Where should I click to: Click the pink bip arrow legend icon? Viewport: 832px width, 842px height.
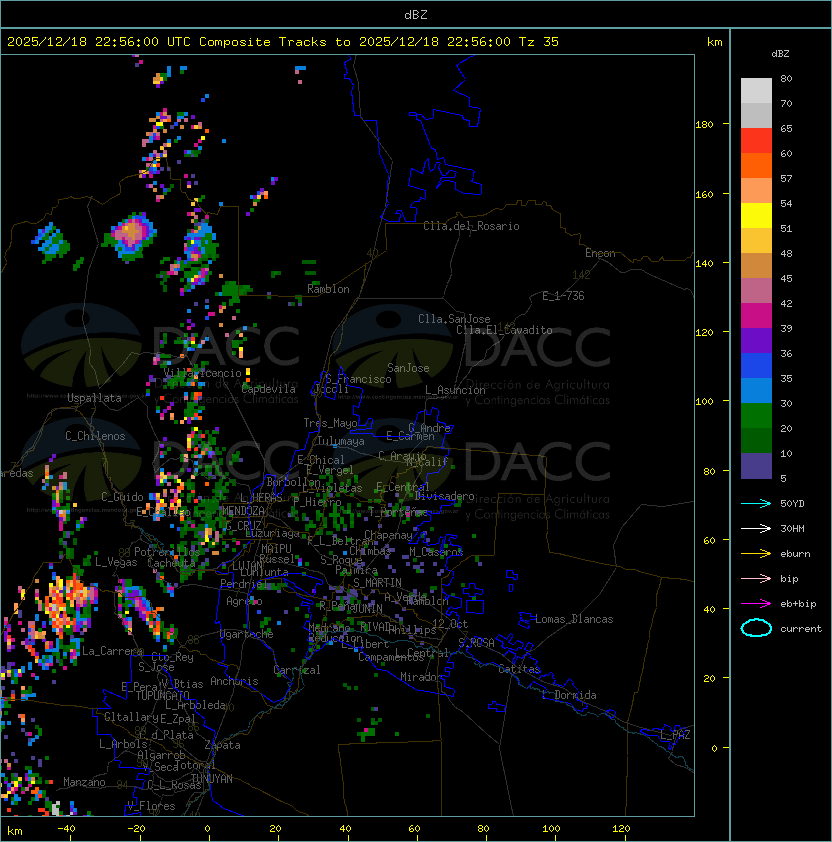click(x=756, y=578)
